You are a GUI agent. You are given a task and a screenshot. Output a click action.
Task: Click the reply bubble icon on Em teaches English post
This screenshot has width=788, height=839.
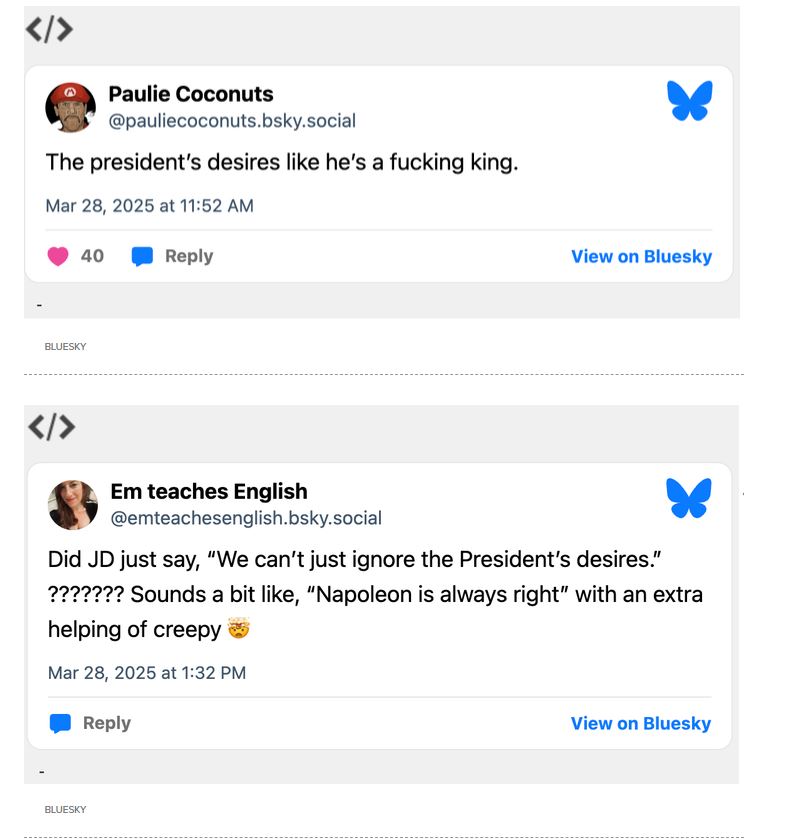pyautogui.click(x=61, y=724)
